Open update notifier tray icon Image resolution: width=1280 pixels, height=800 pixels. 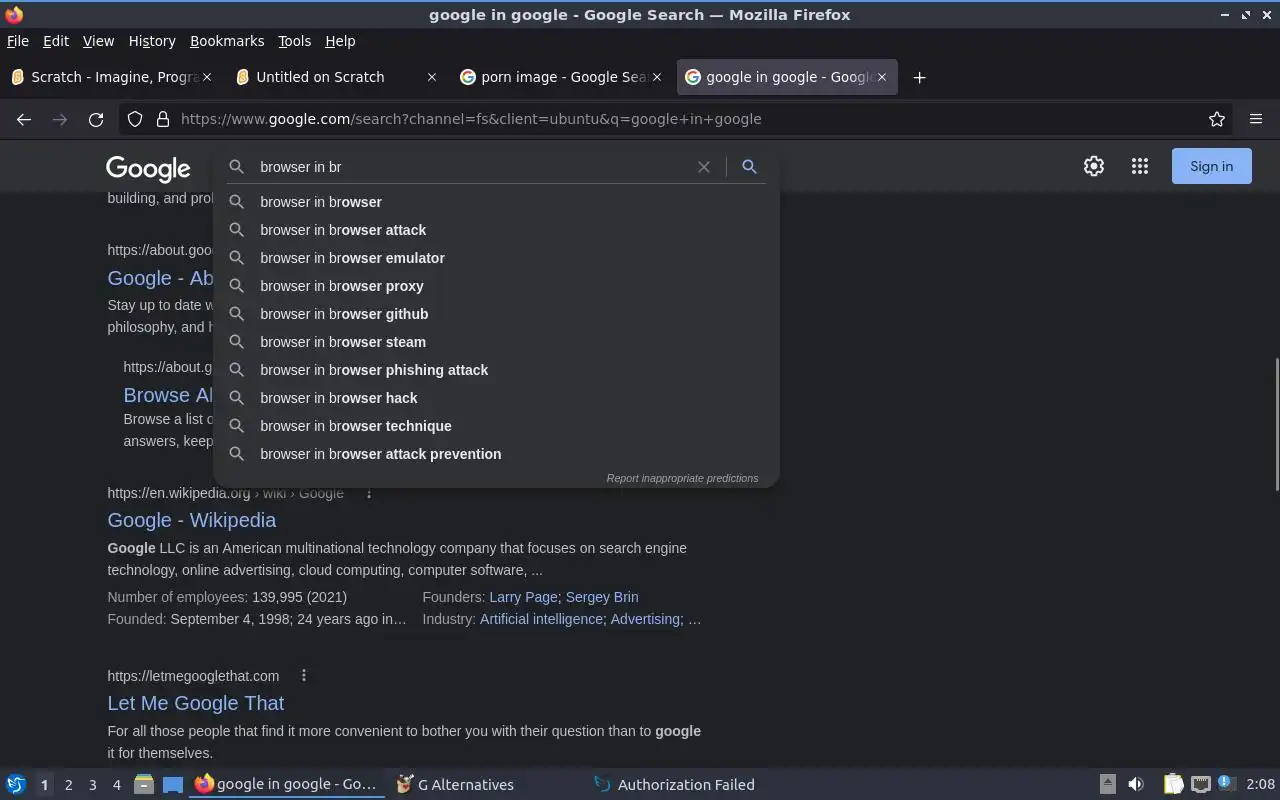click(1226, 784)
